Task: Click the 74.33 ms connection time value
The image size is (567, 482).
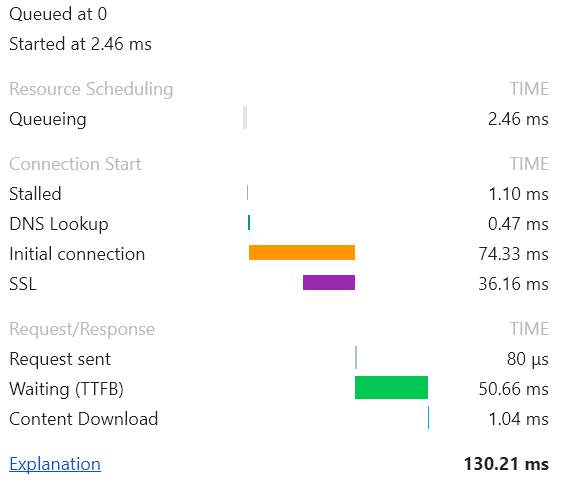Action: click(x=513, y=254)
